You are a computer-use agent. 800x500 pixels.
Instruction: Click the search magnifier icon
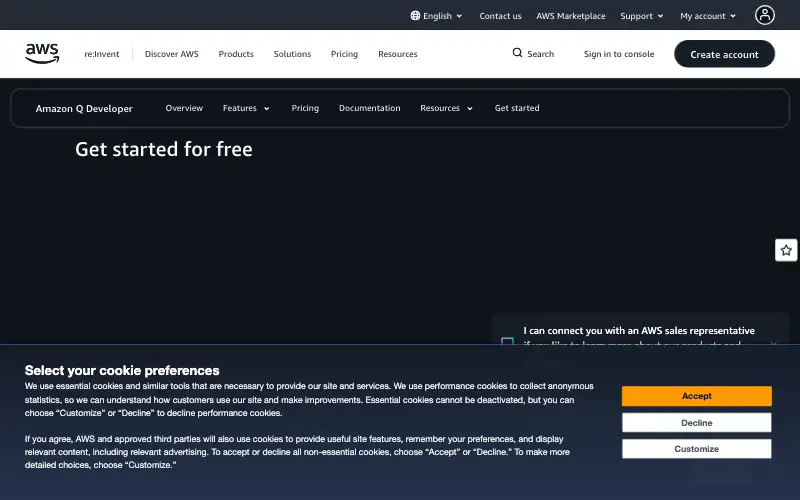(517, 53)
